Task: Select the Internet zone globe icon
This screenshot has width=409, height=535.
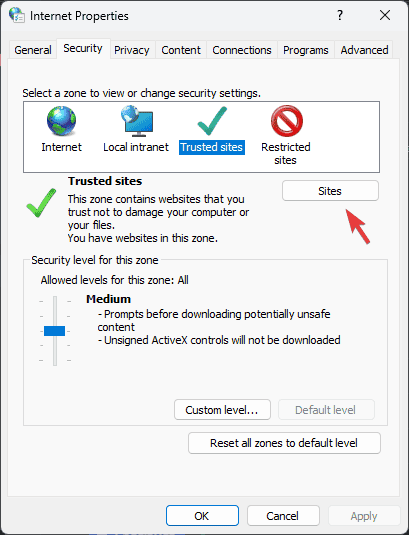Action: [x=61, y=121]
